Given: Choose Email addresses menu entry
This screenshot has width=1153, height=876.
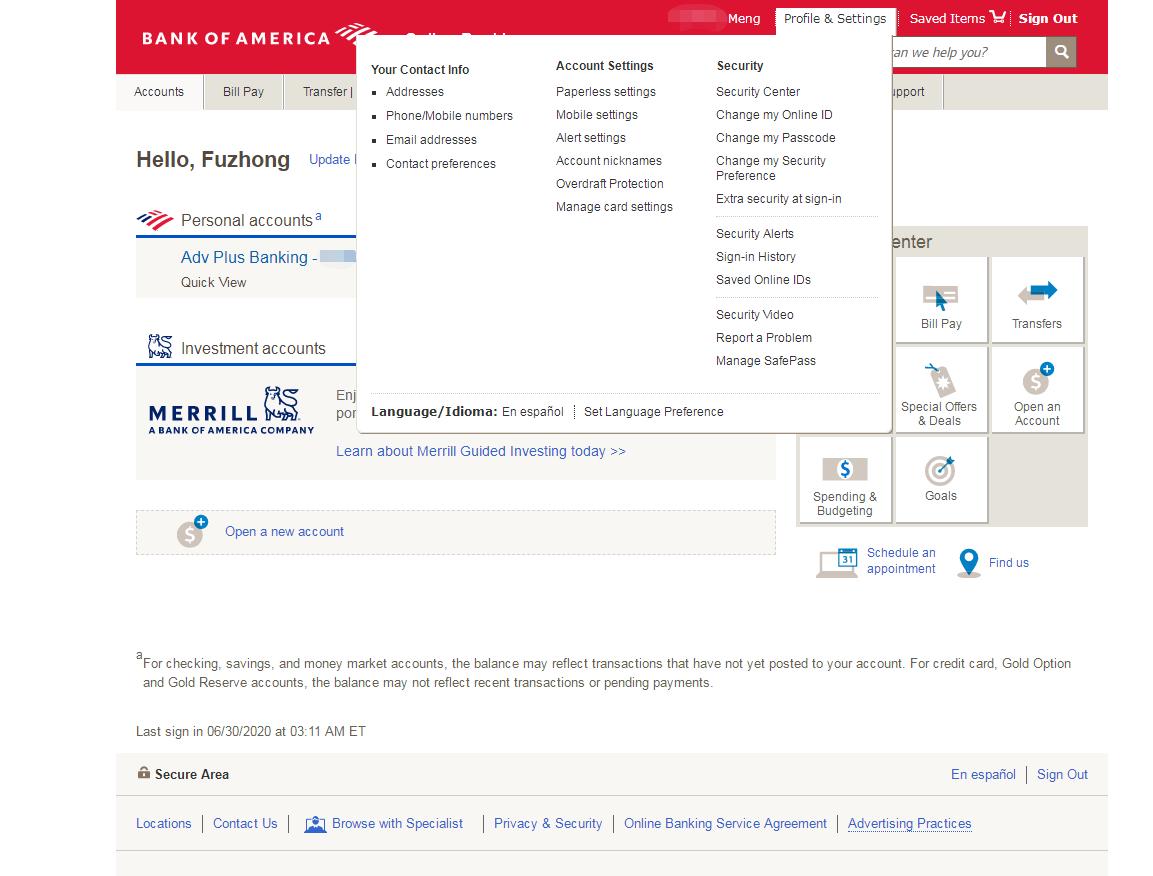Looking at the screenshot, I should [x=431, y=140].
